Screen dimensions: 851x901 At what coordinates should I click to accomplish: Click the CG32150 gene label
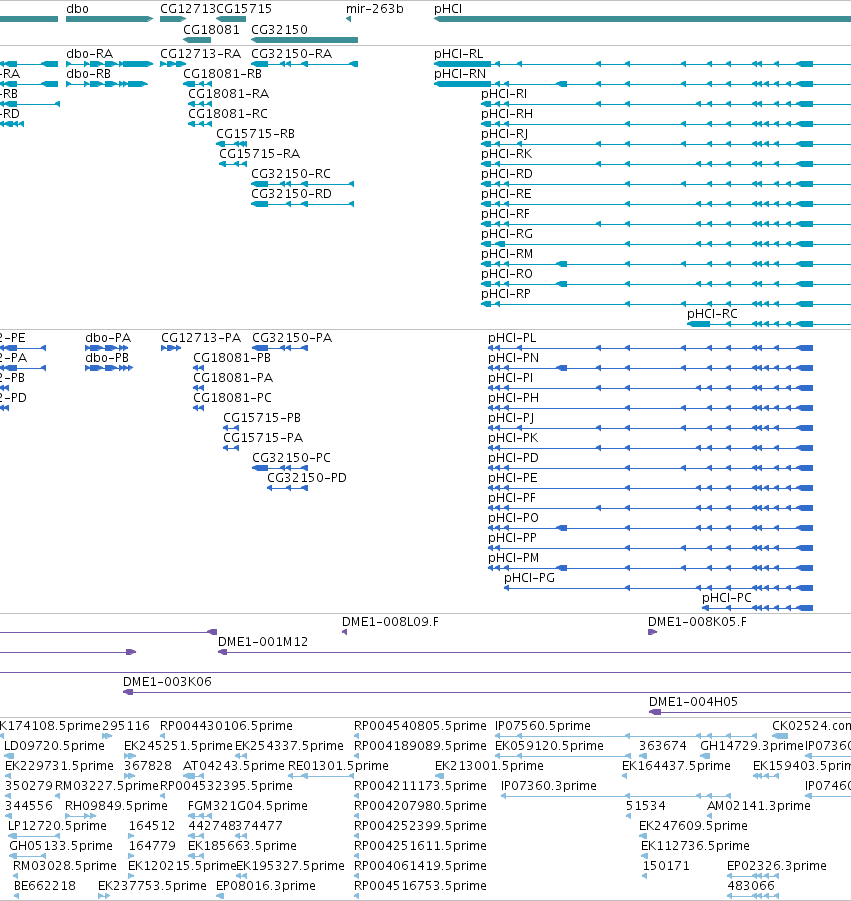coord(279,30)
